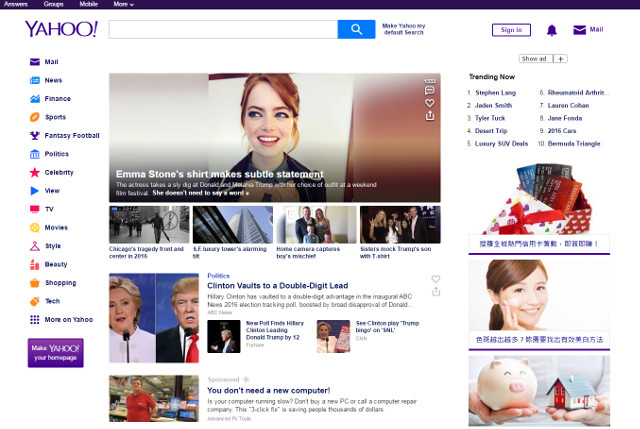Screen dimensions: 640x429
Task: Open woman skincare ad image
Action: pos(539,295)
